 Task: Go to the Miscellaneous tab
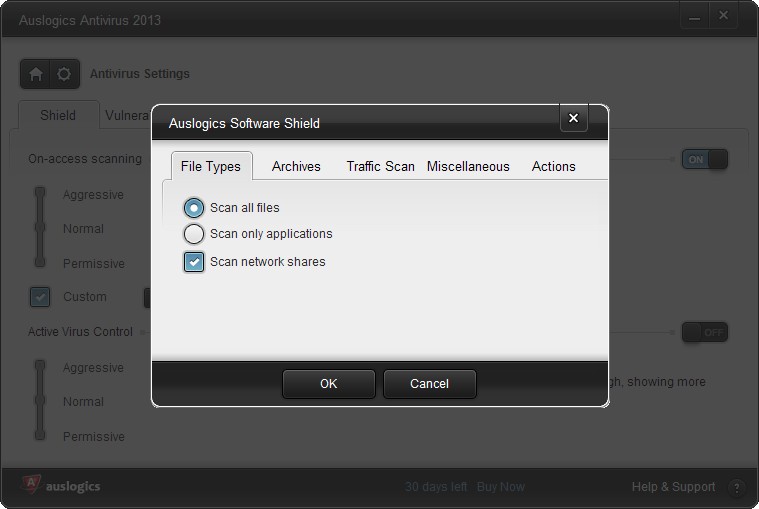coord(468,166)
